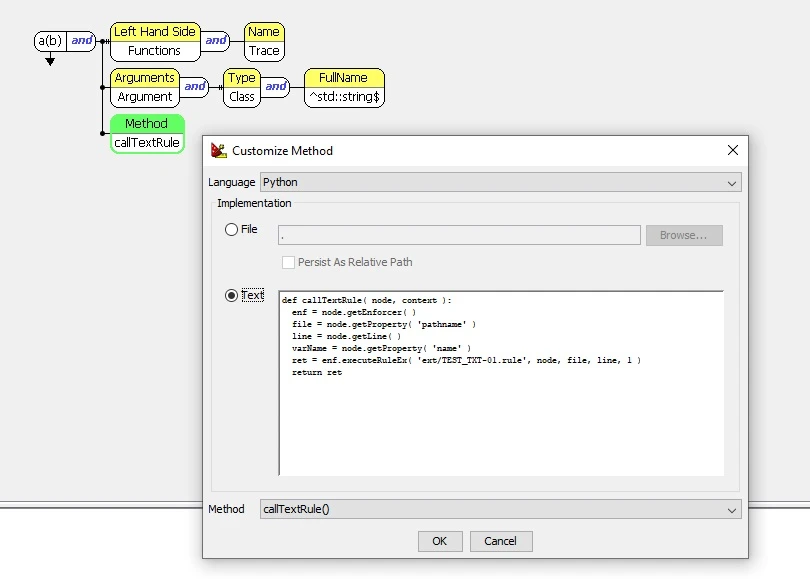
Task: Open the Method dropdown showing callTextRule()
Action: click(501, 509)
